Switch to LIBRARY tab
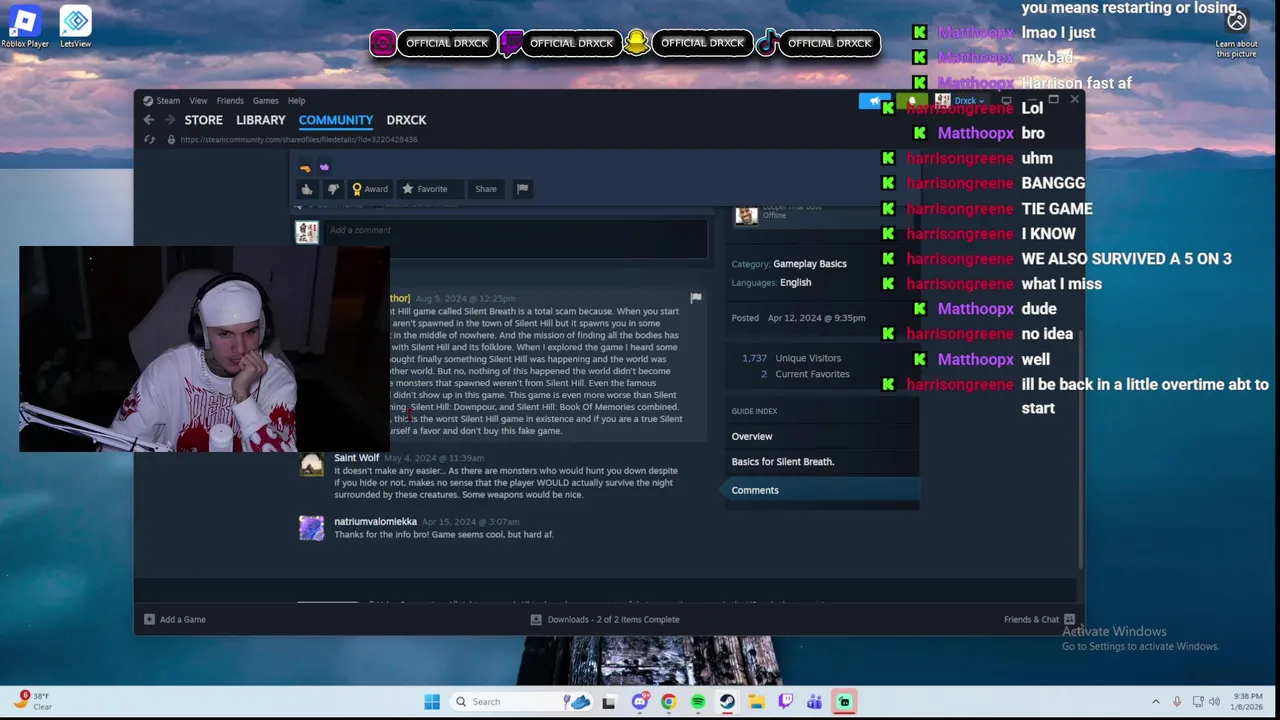 click(261, 120)
